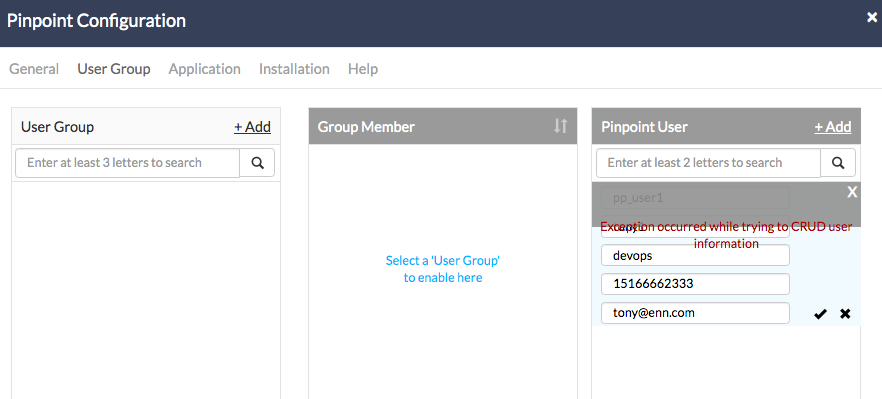Confirm user edit with the checkmark icon
This screenshot has width=882, height=399.
pyautogui.click(x=820, y=314)
